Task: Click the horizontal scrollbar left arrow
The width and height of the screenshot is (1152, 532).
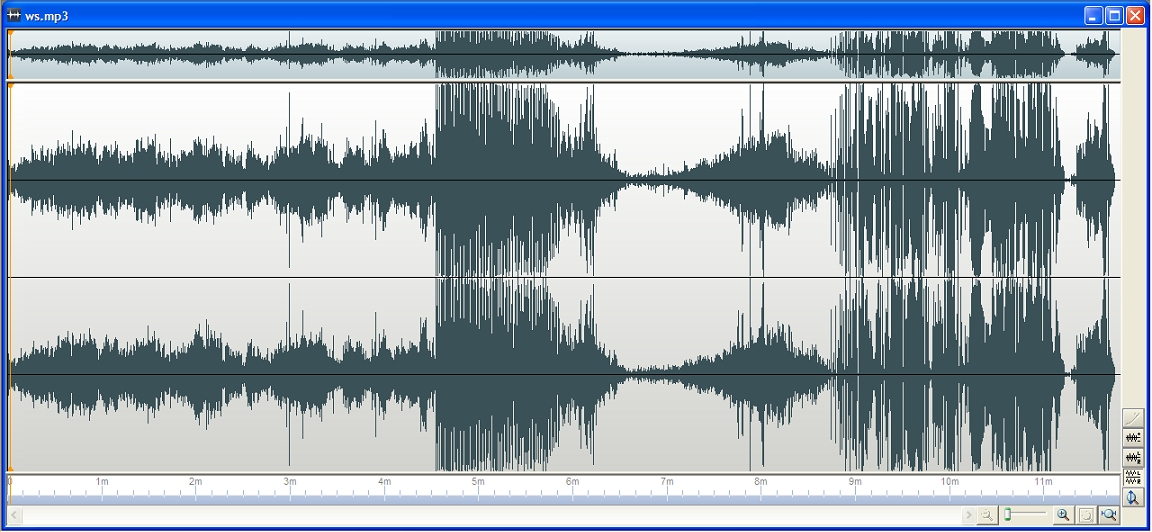Action: coord(14,515)
